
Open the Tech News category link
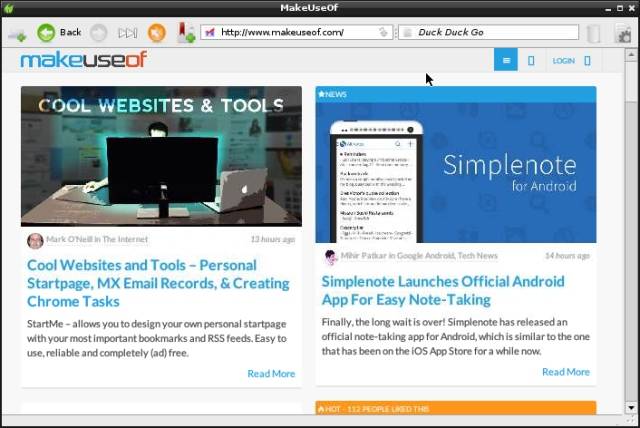(477, 256)
